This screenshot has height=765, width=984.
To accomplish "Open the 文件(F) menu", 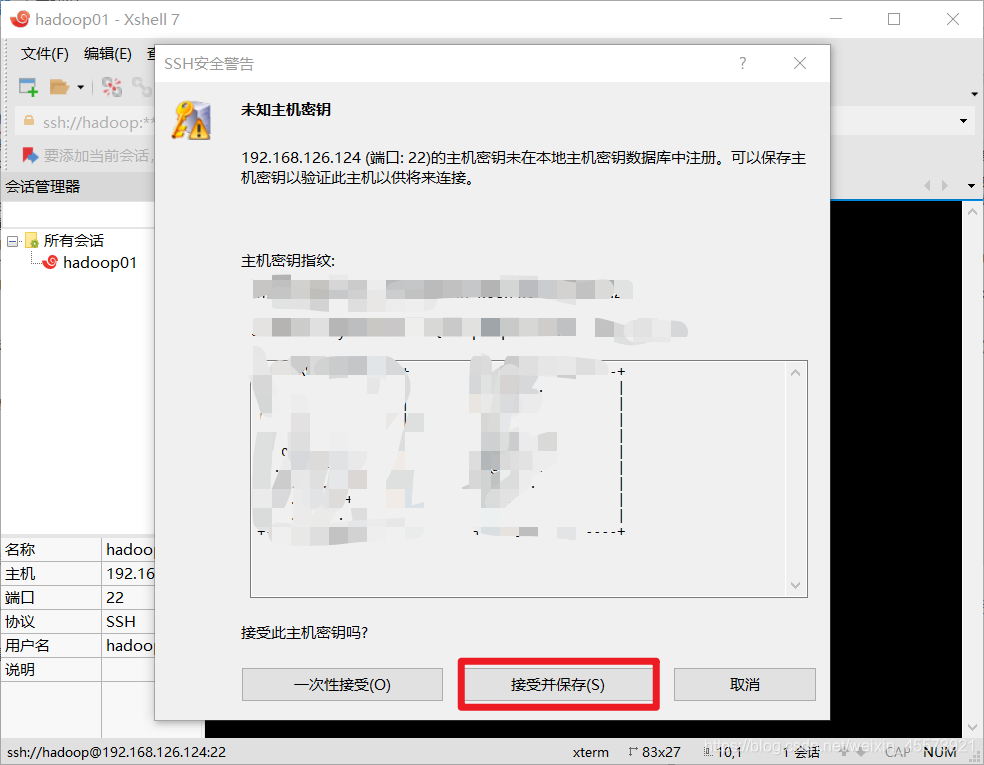I will point(43,53).
